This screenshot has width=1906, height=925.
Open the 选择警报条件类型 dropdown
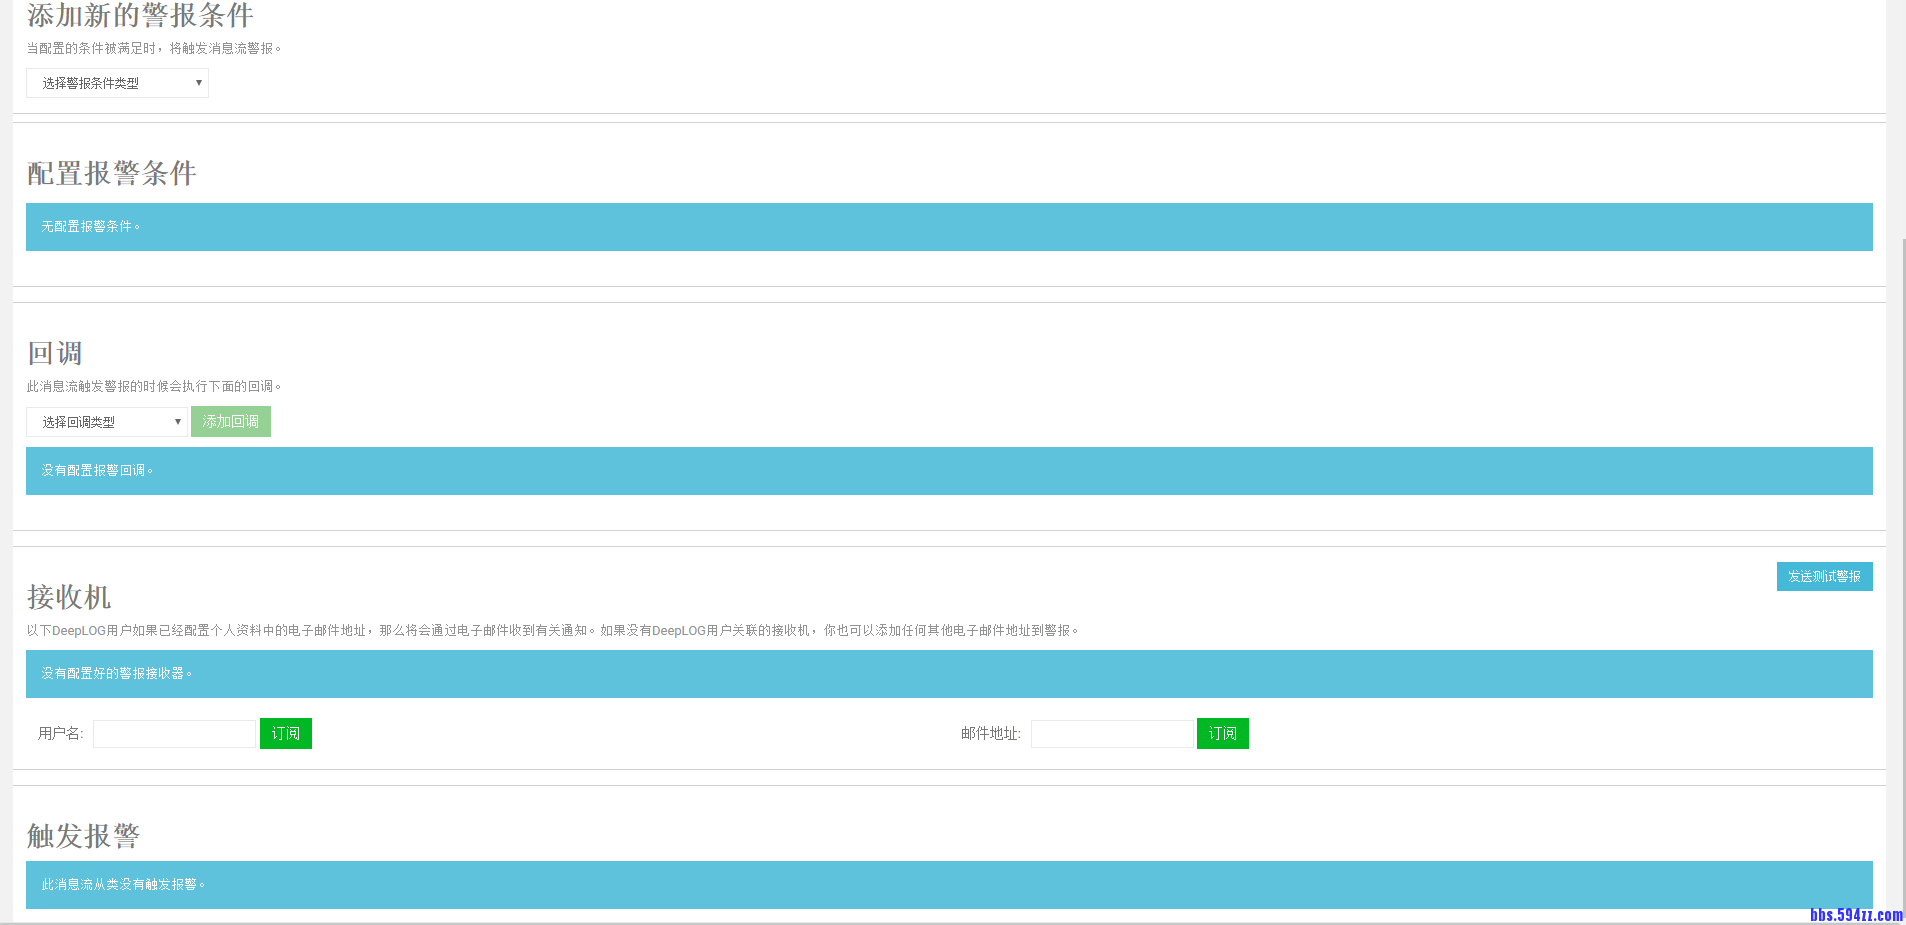point(116,83)
